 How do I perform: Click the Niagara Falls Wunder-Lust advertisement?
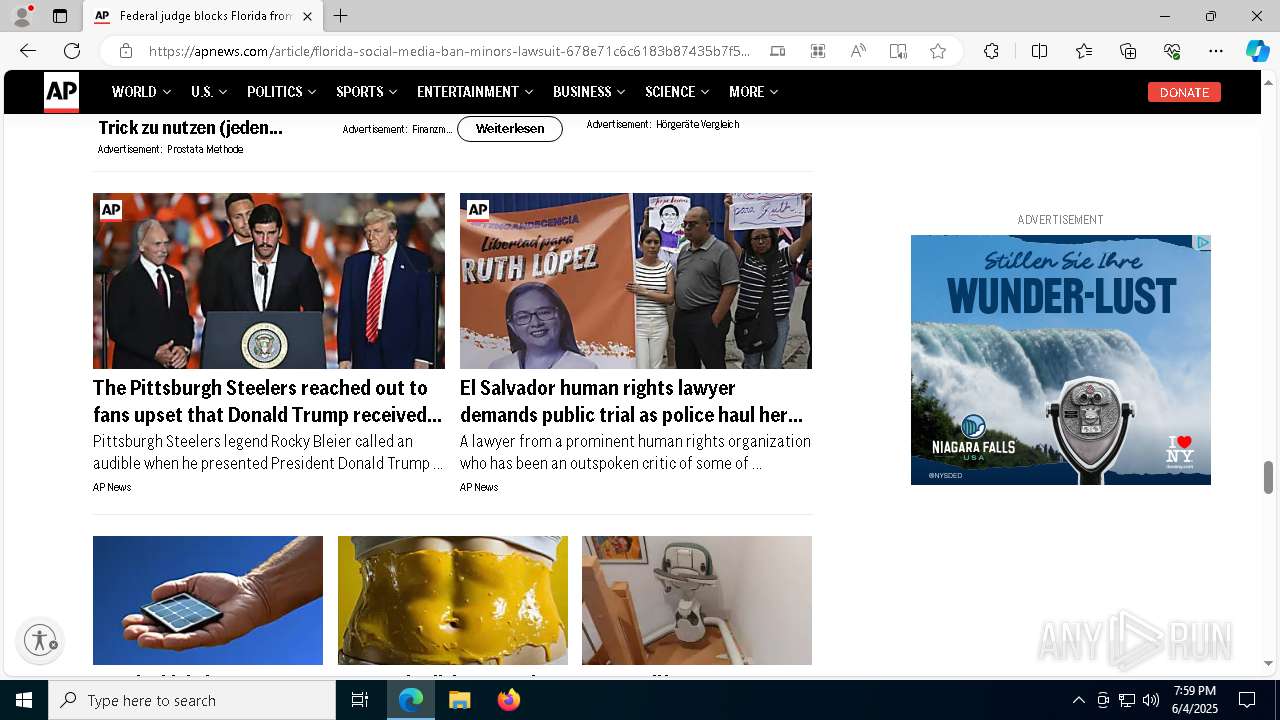tap(1061, 360)
